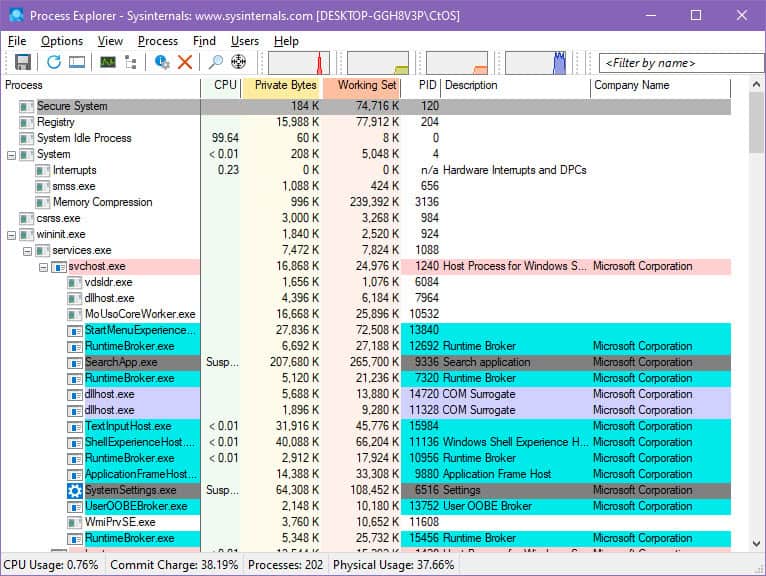766x576 pixels.
Task: Collapse the services.exe tree node
Action: coord(27,251)
